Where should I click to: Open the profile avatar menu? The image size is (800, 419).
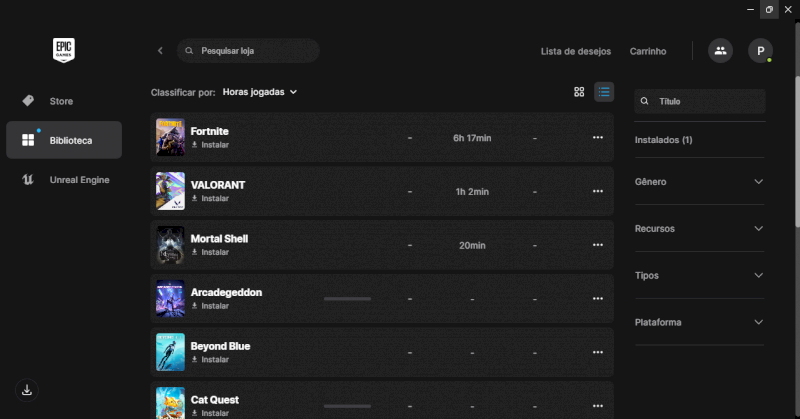tap(760, 51)
